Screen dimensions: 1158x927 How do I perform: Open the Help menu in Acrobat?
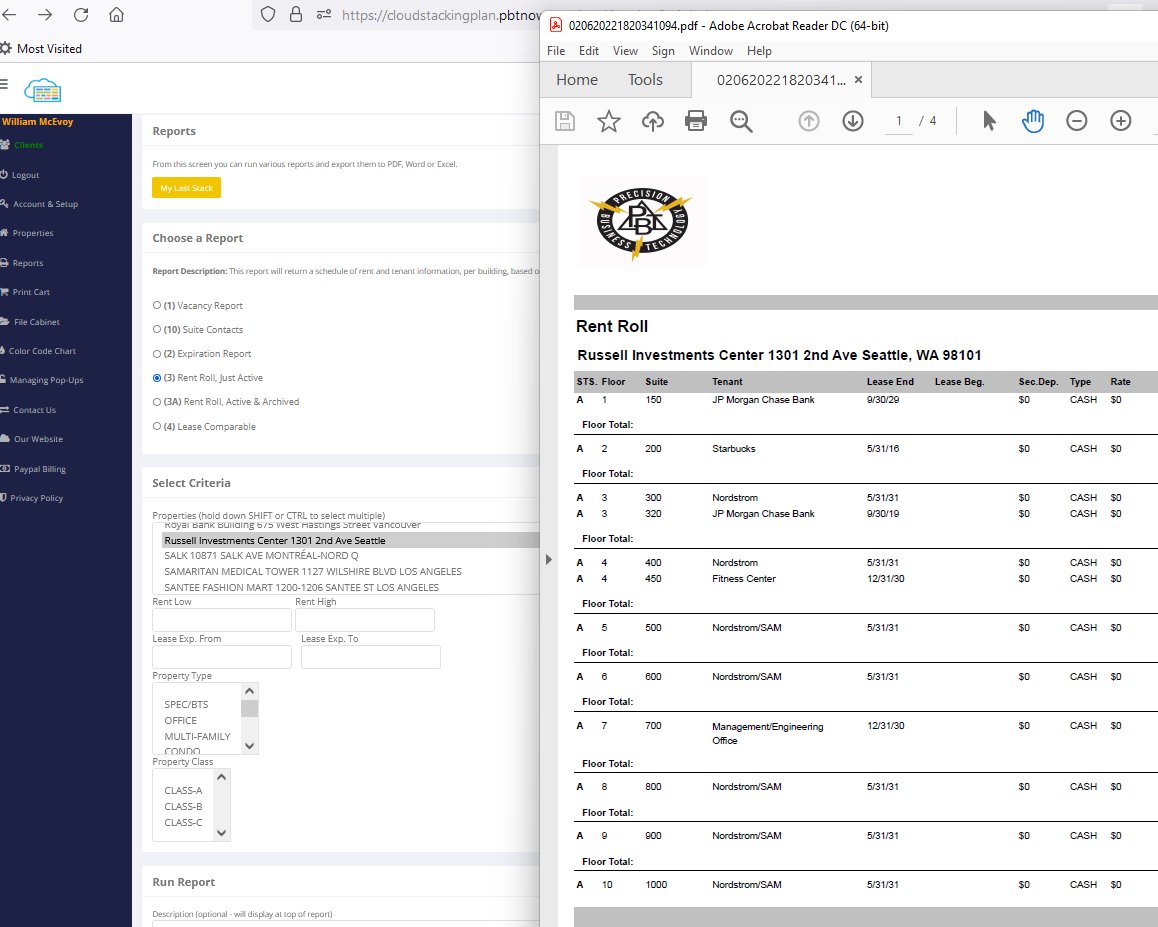(x=759, y=51)
